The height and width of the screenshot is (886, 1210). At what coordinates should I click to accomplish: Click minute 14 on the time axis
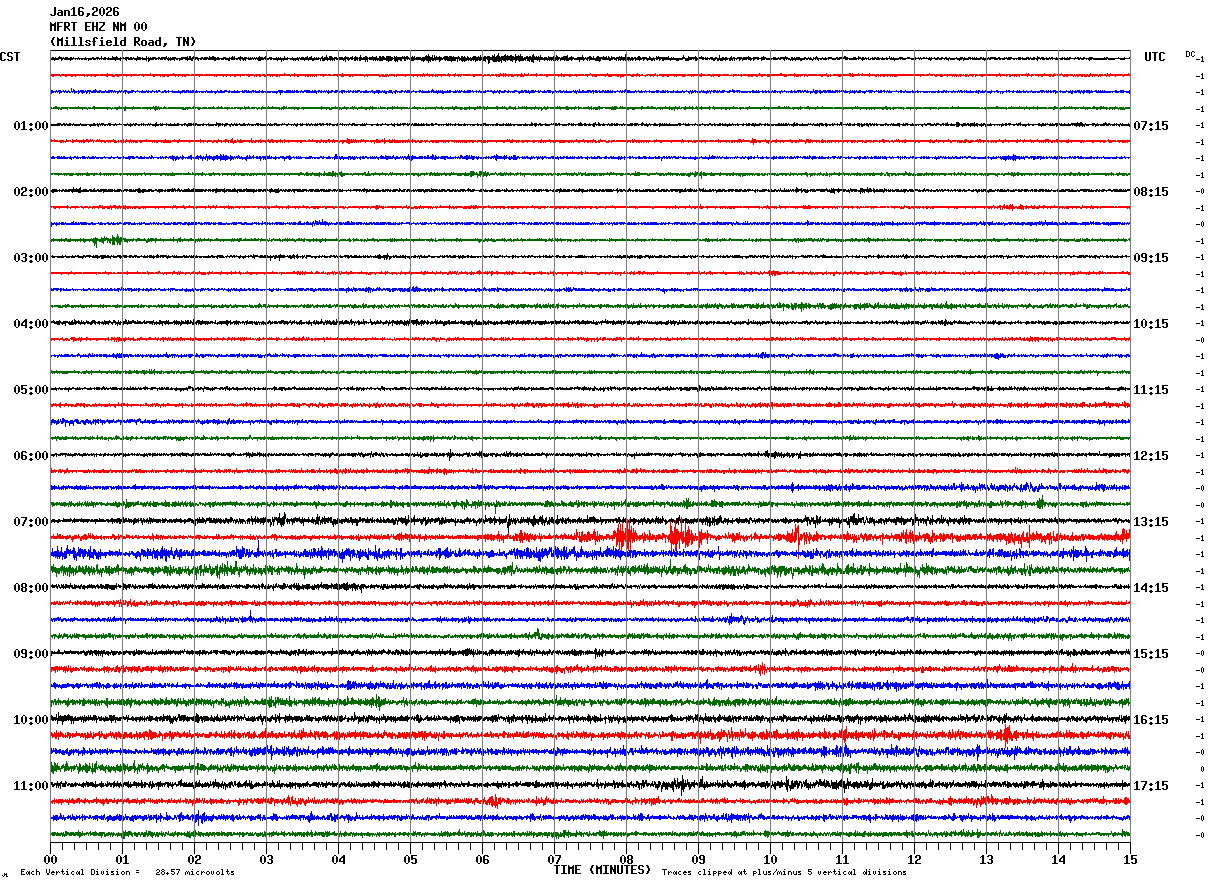[x=1058, y=858]
